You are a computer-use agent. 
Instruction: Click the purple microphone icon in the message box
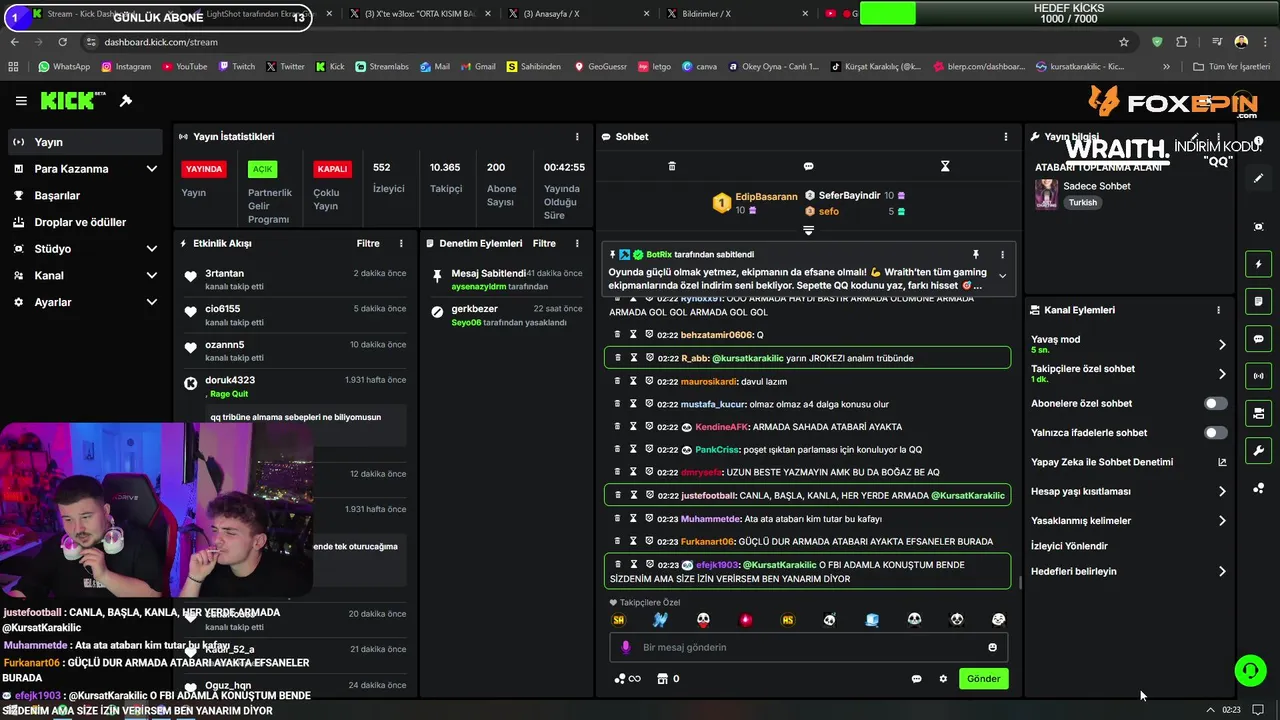(x=626, y=647)
